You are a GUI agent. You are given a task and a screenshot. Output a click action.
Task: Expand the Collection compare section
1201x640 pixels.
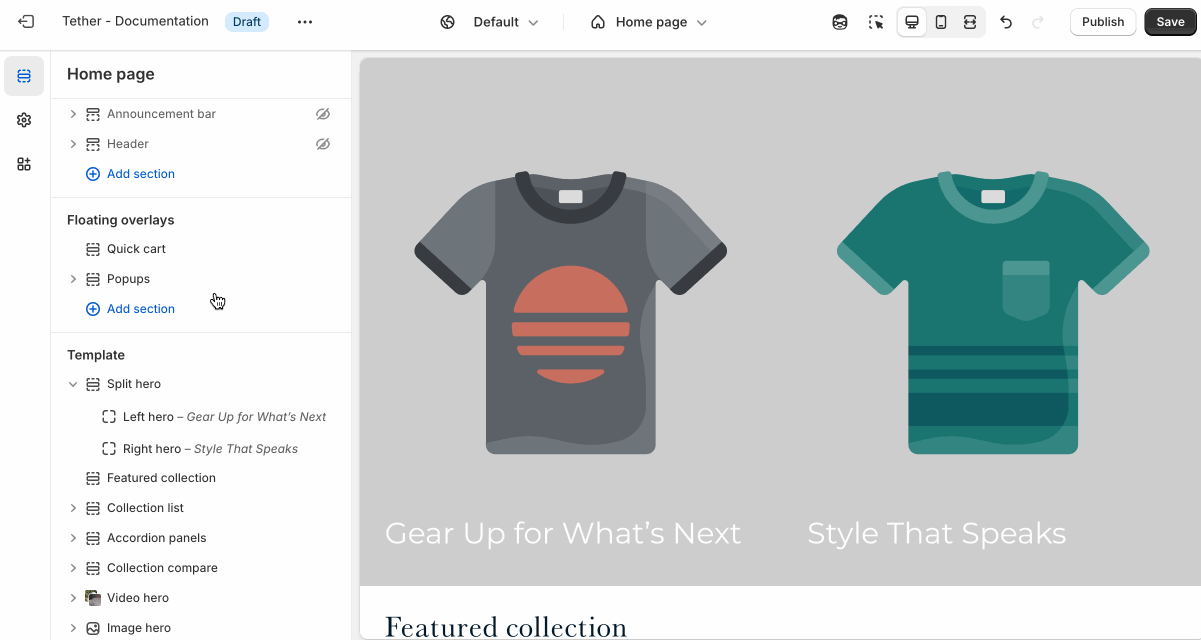click(x=73, y=568)
